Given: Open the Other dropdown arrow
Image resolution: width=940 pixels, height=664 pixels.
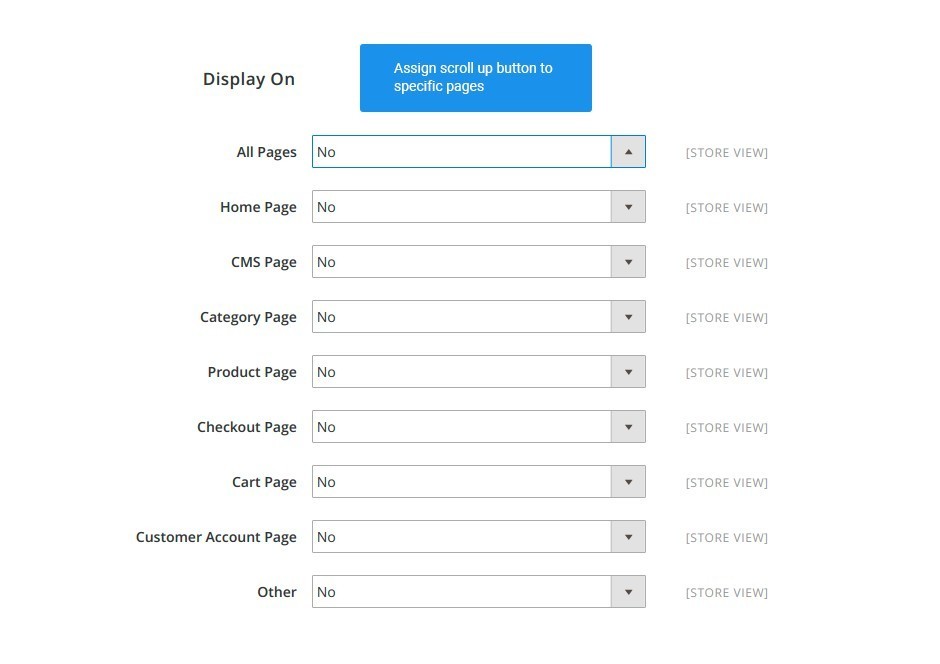Looking at the screenshot, I should tap(628, 592).
